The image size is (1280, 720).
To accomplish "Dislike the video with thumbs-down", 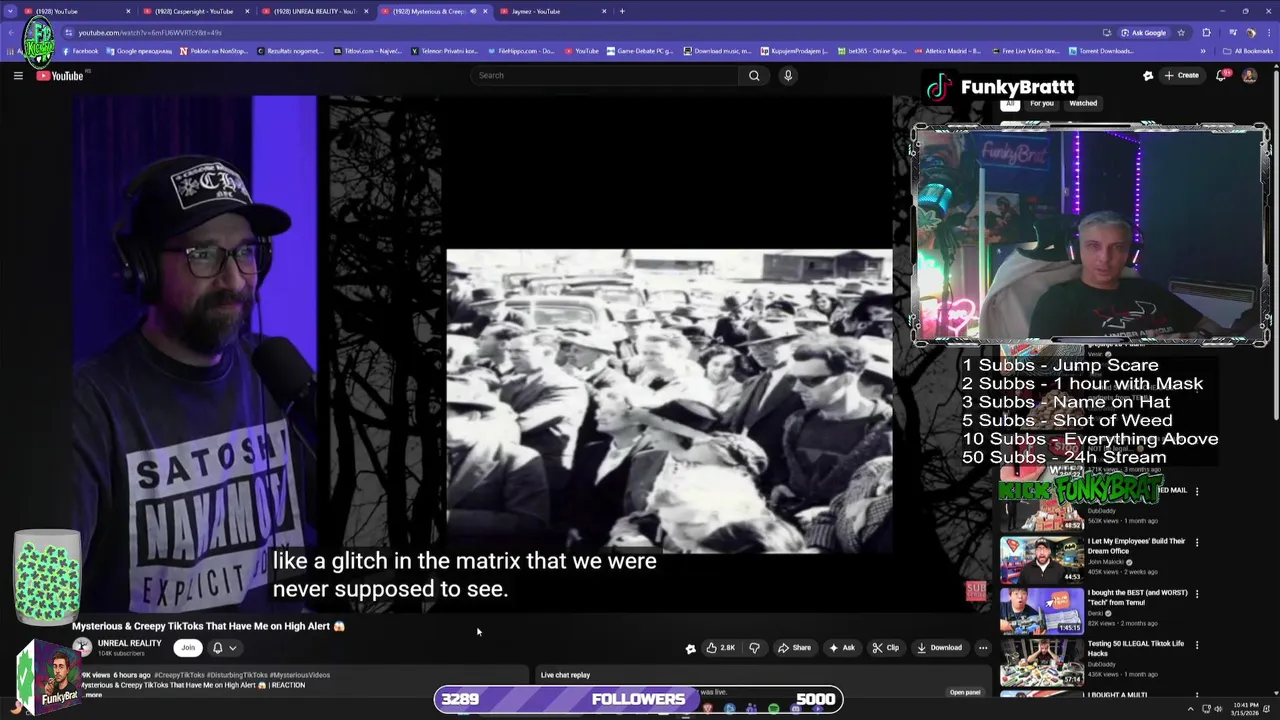I will (754, 648).
